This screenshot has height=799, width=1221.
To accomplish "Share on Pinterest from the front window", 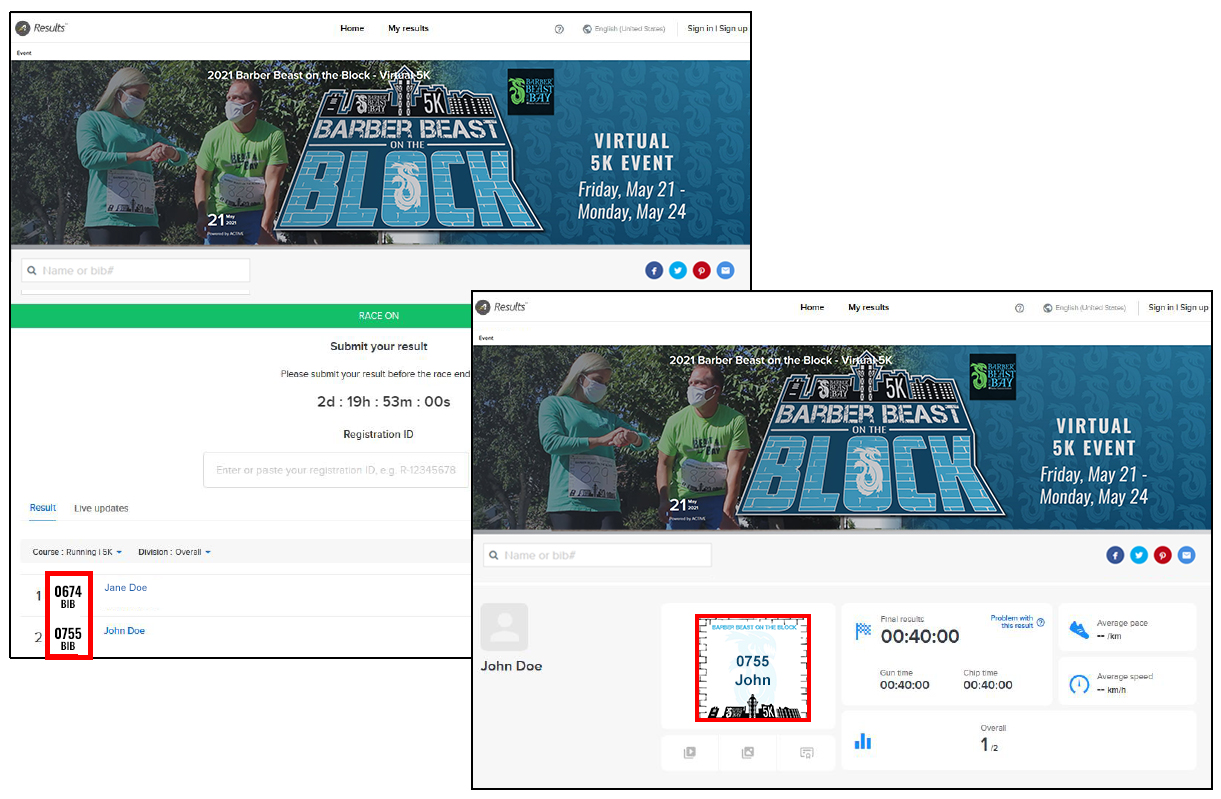I will [x=1162, y=555].
